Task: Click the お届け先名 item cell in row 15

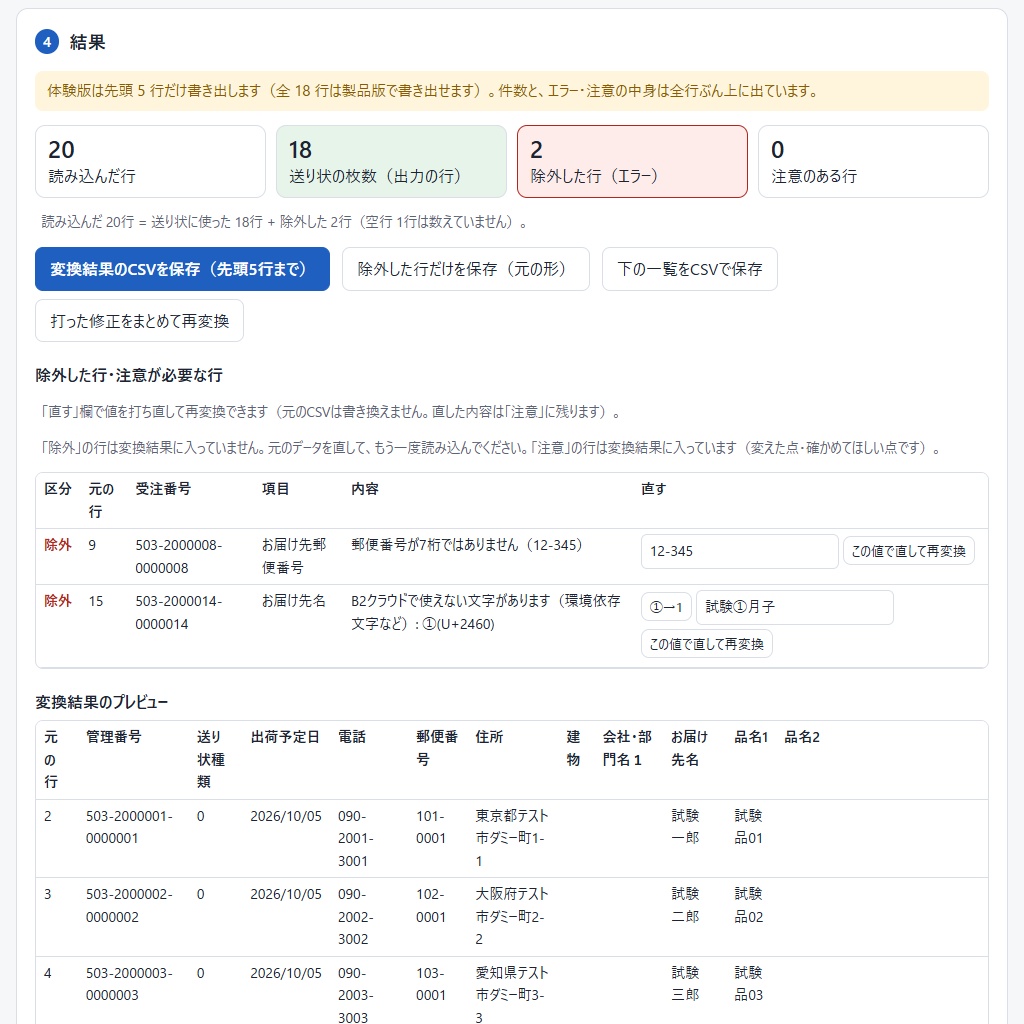Action: [x=294, y=601]
